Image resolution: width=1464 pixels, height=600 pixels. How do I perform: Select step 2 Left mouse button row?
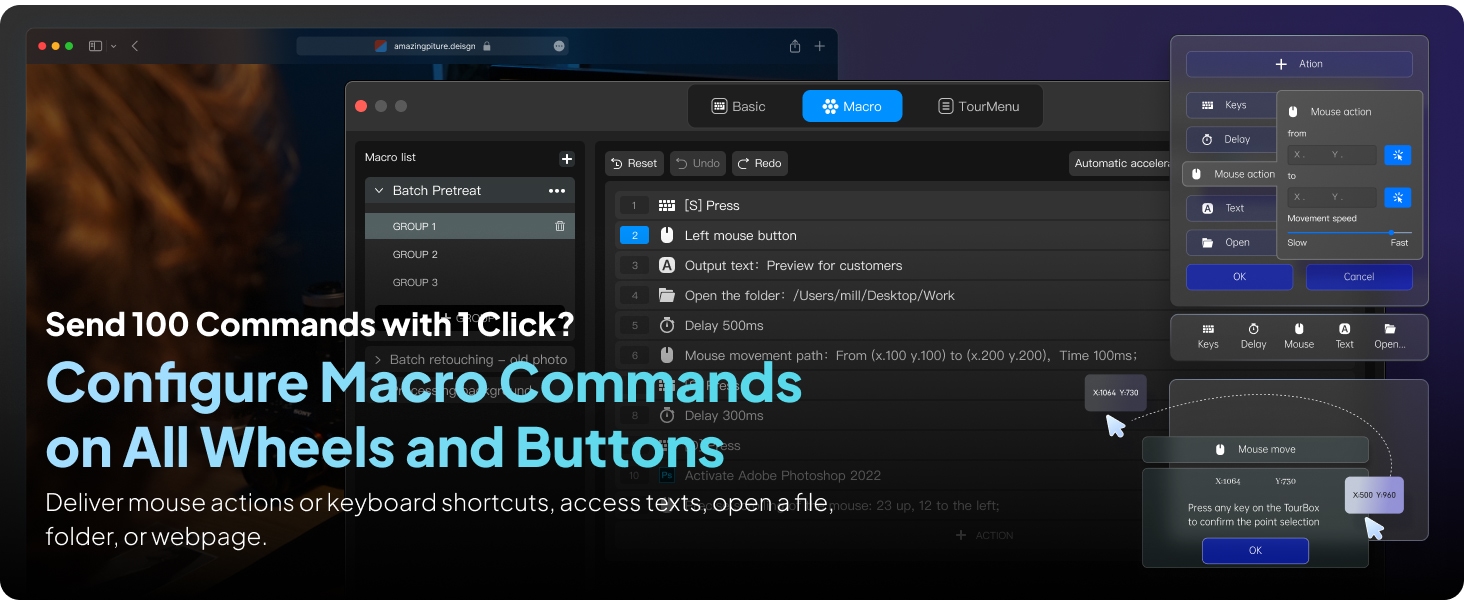click(740, 236)
